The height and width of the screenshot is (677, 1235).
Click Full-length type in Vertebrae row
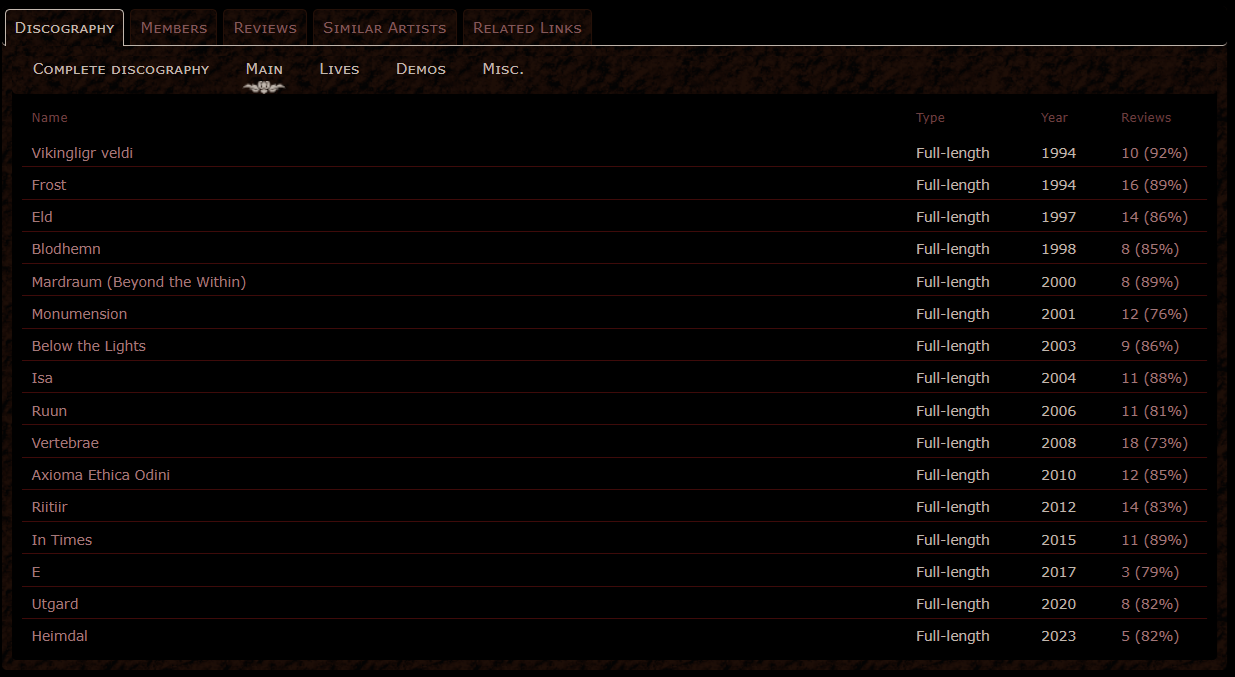(953, 443)
